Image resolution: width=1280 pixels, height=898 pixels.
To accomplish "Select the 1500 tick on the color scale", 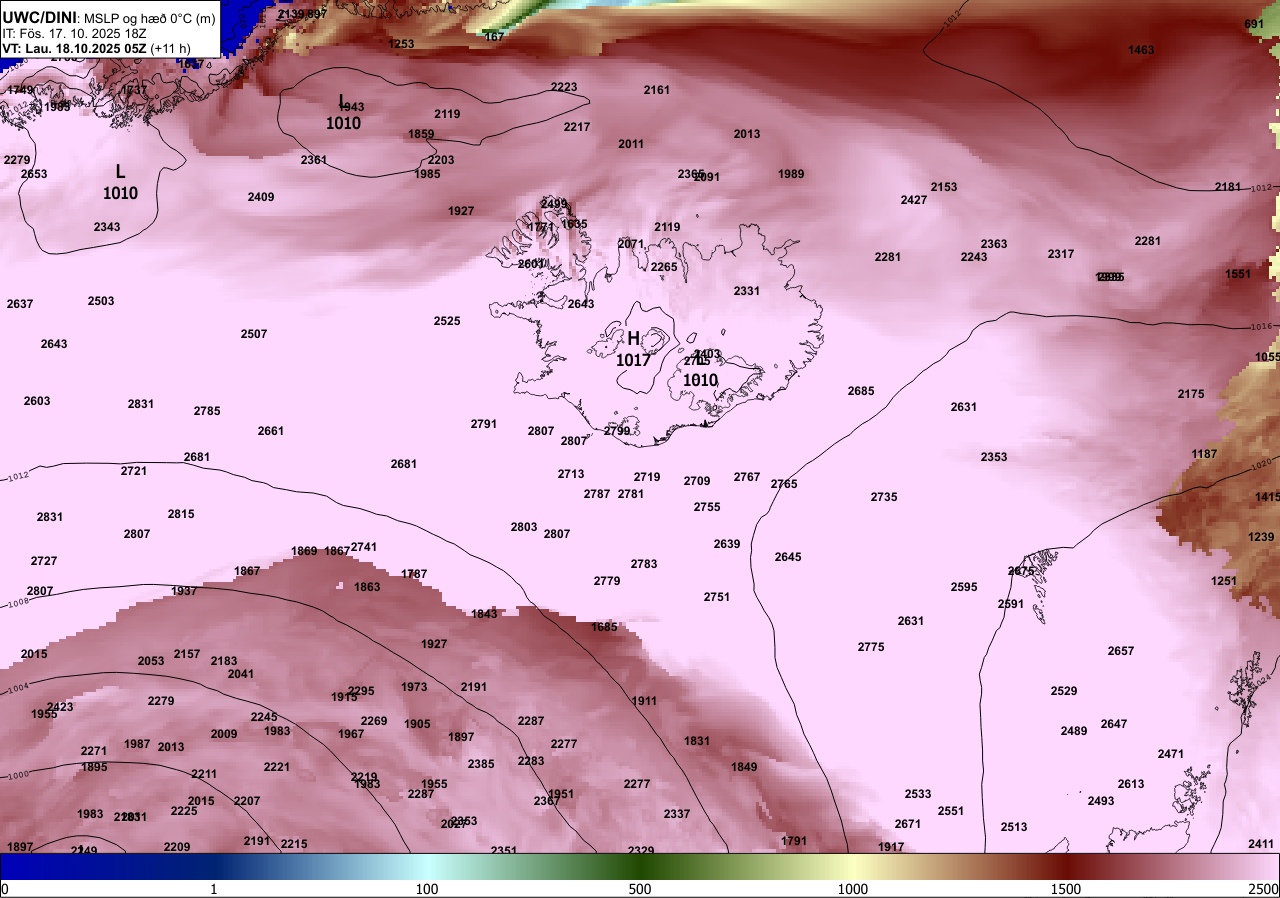I will click(x=1066, y=889).
